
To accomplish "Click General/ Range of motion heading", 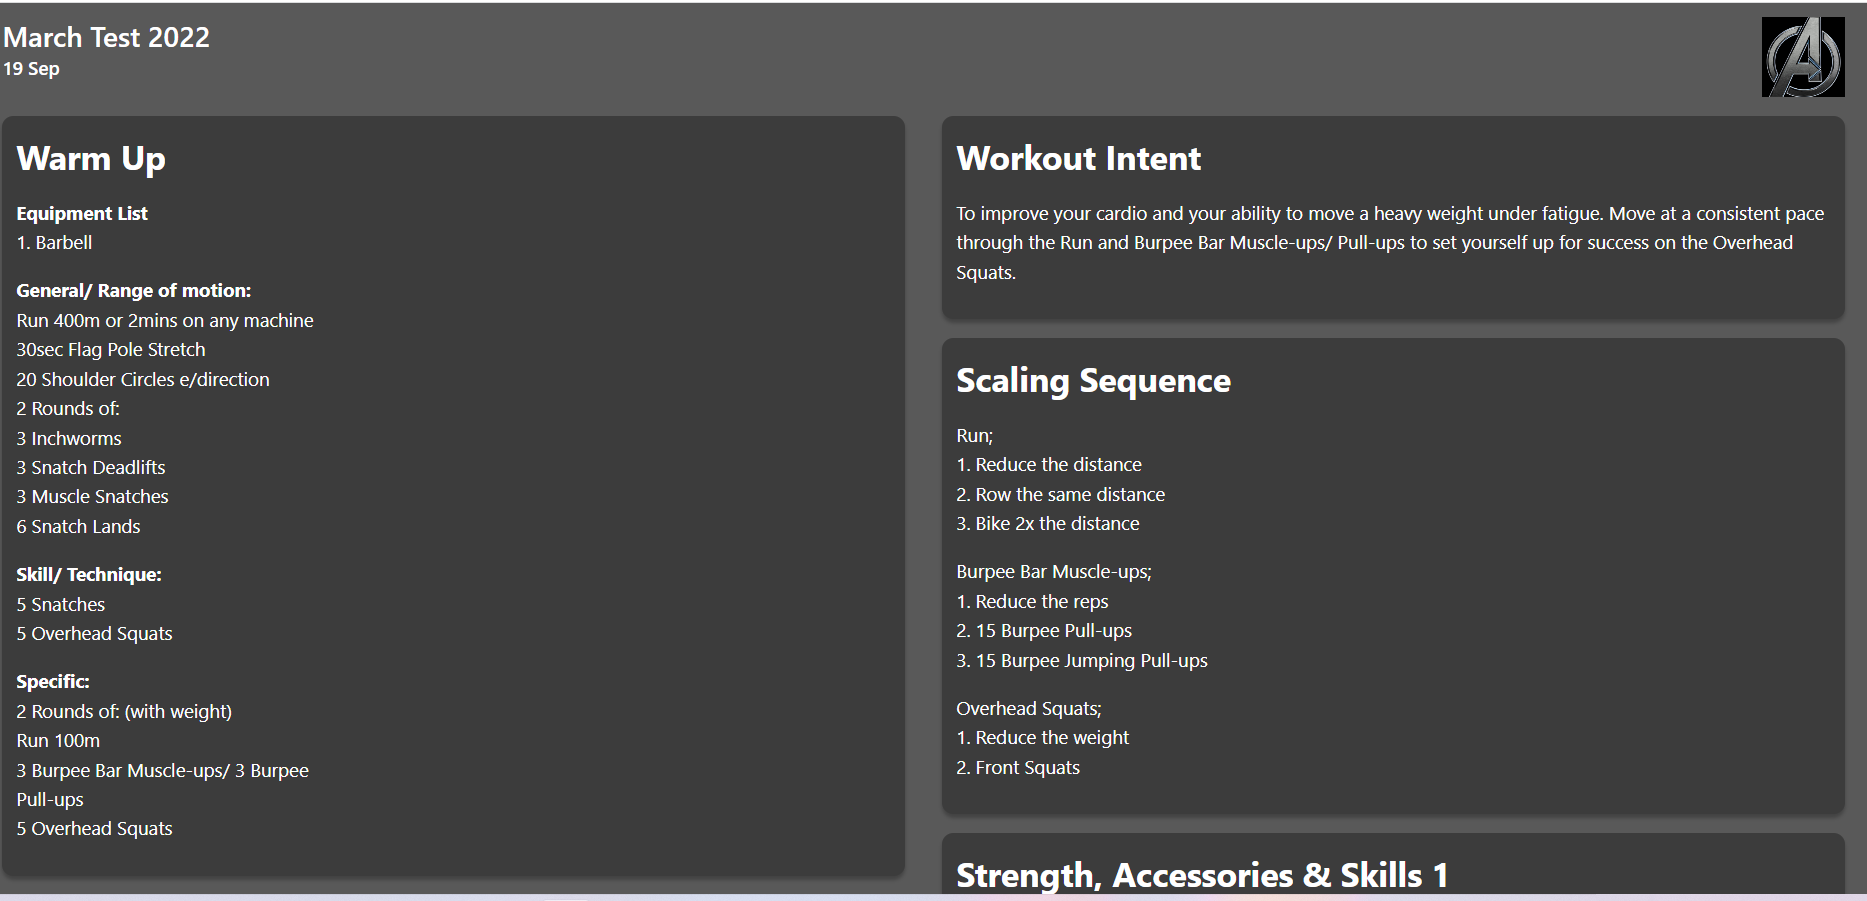I will 134,291.
